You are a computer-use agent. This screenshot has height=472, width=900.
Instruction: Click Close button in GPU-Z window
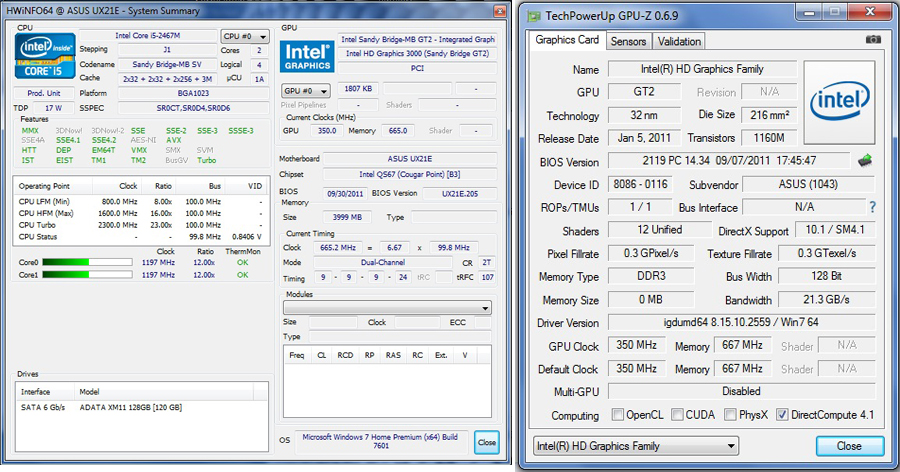click(x=849, y=446)
